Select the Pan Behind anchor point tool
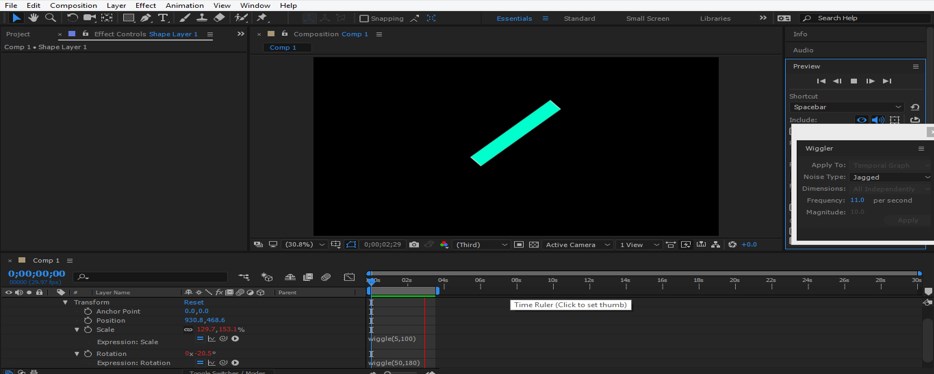This screenshot has width=934, height=374. click(108, 18)
